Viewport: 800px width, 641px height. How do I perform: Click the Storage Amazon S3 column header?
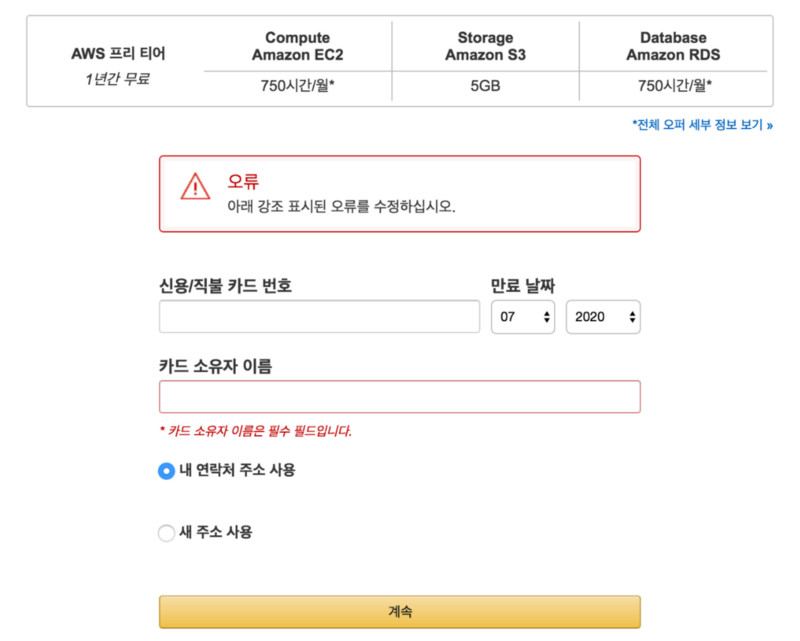coord(485,46)
